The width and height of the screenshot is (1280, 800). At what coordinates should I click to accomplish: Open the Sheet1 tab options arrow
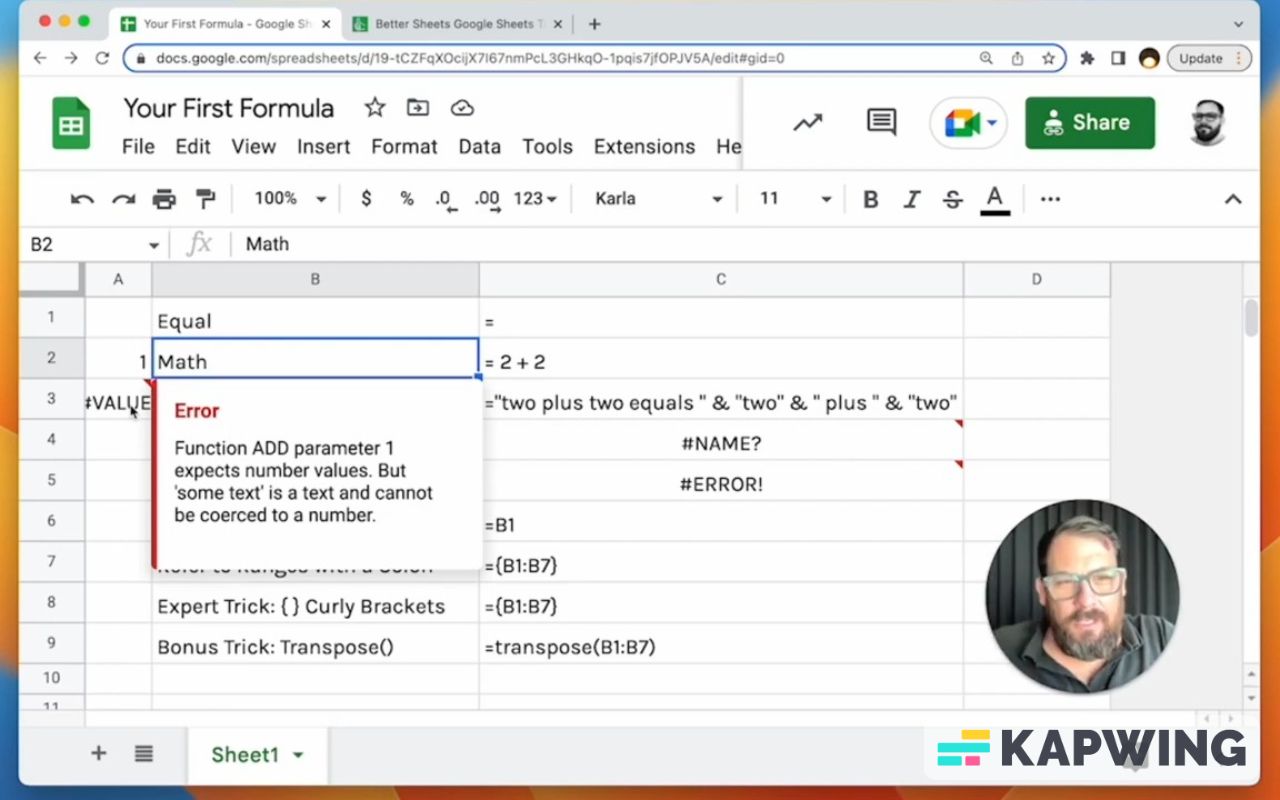coord(298,755)
